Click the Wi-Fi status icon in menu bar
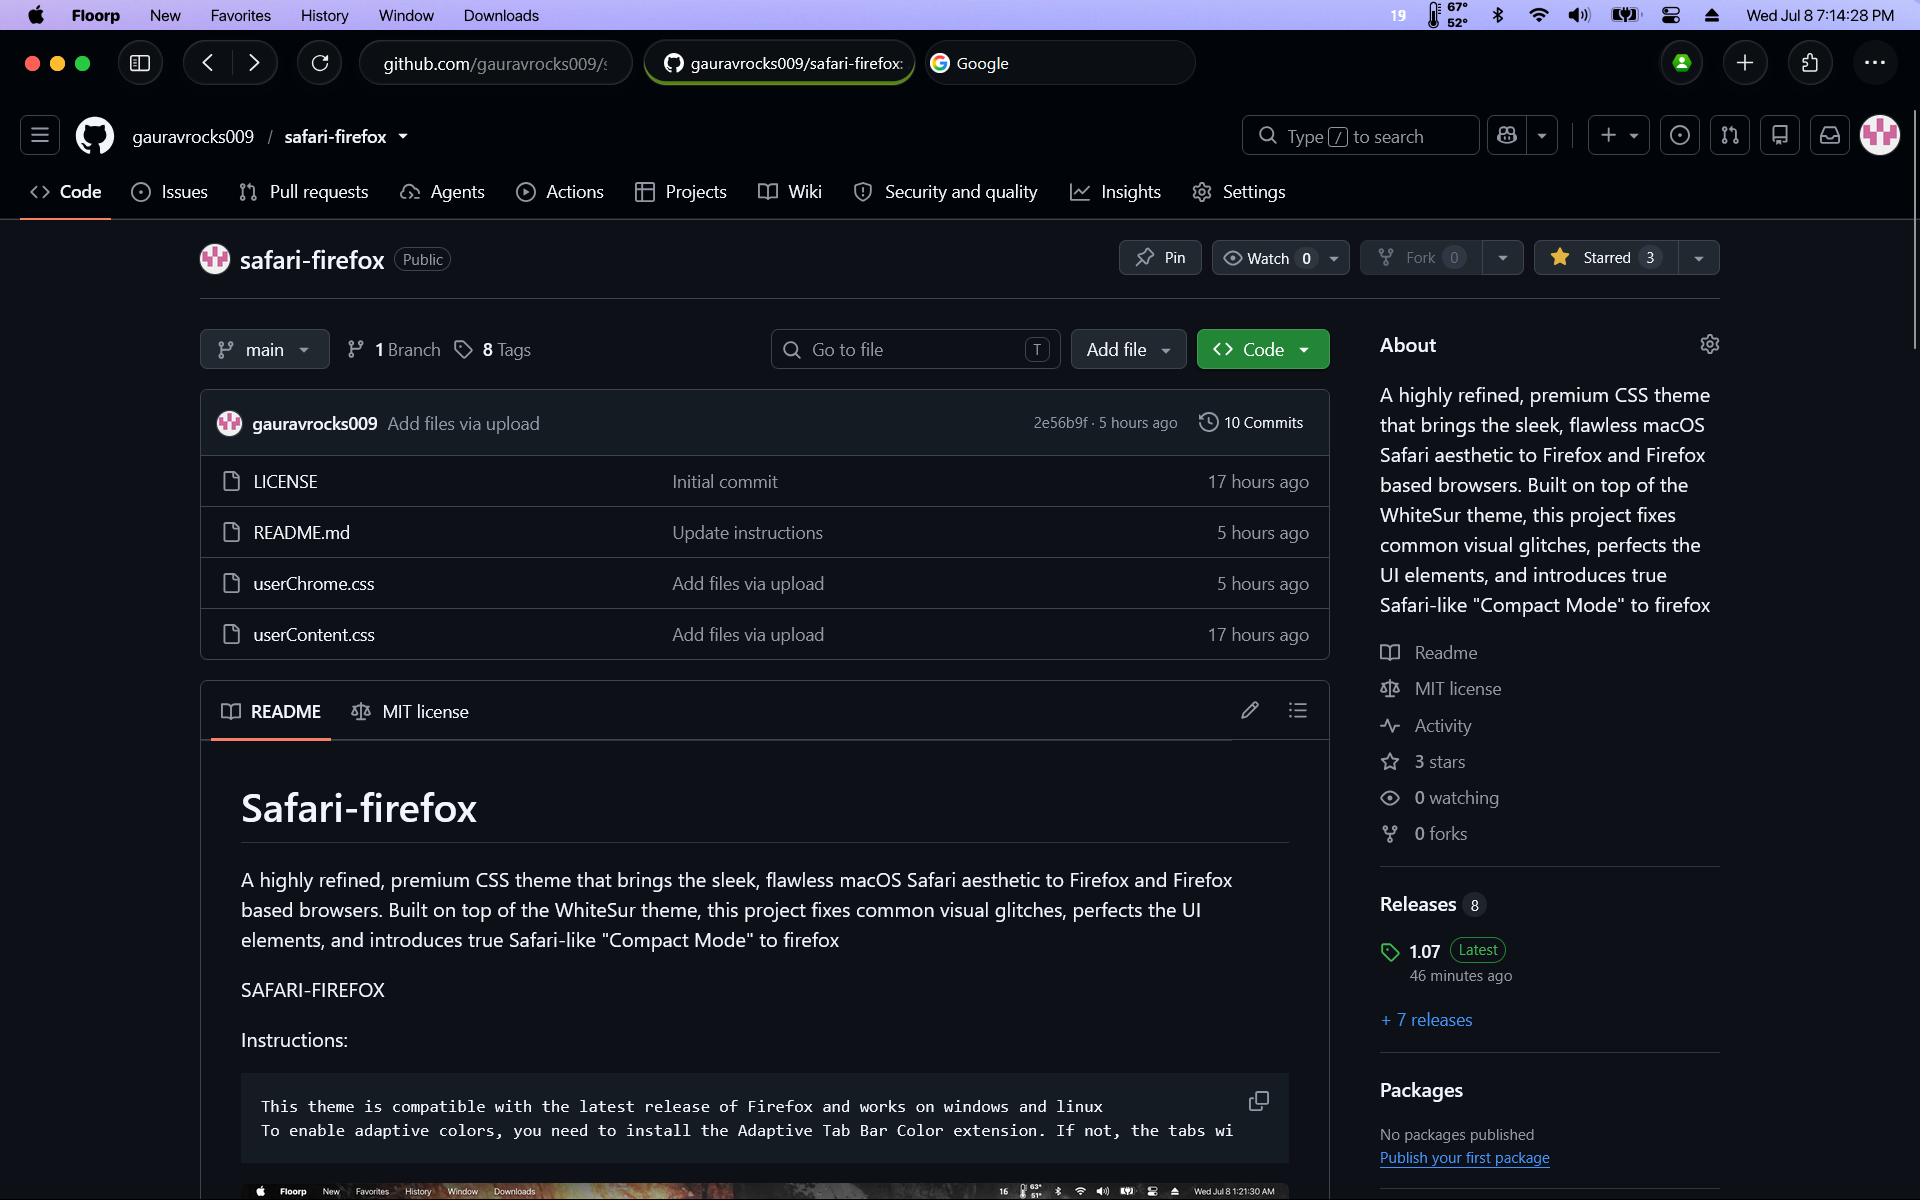This screenshot has width=1920, height=1200. click(1539, 15)
